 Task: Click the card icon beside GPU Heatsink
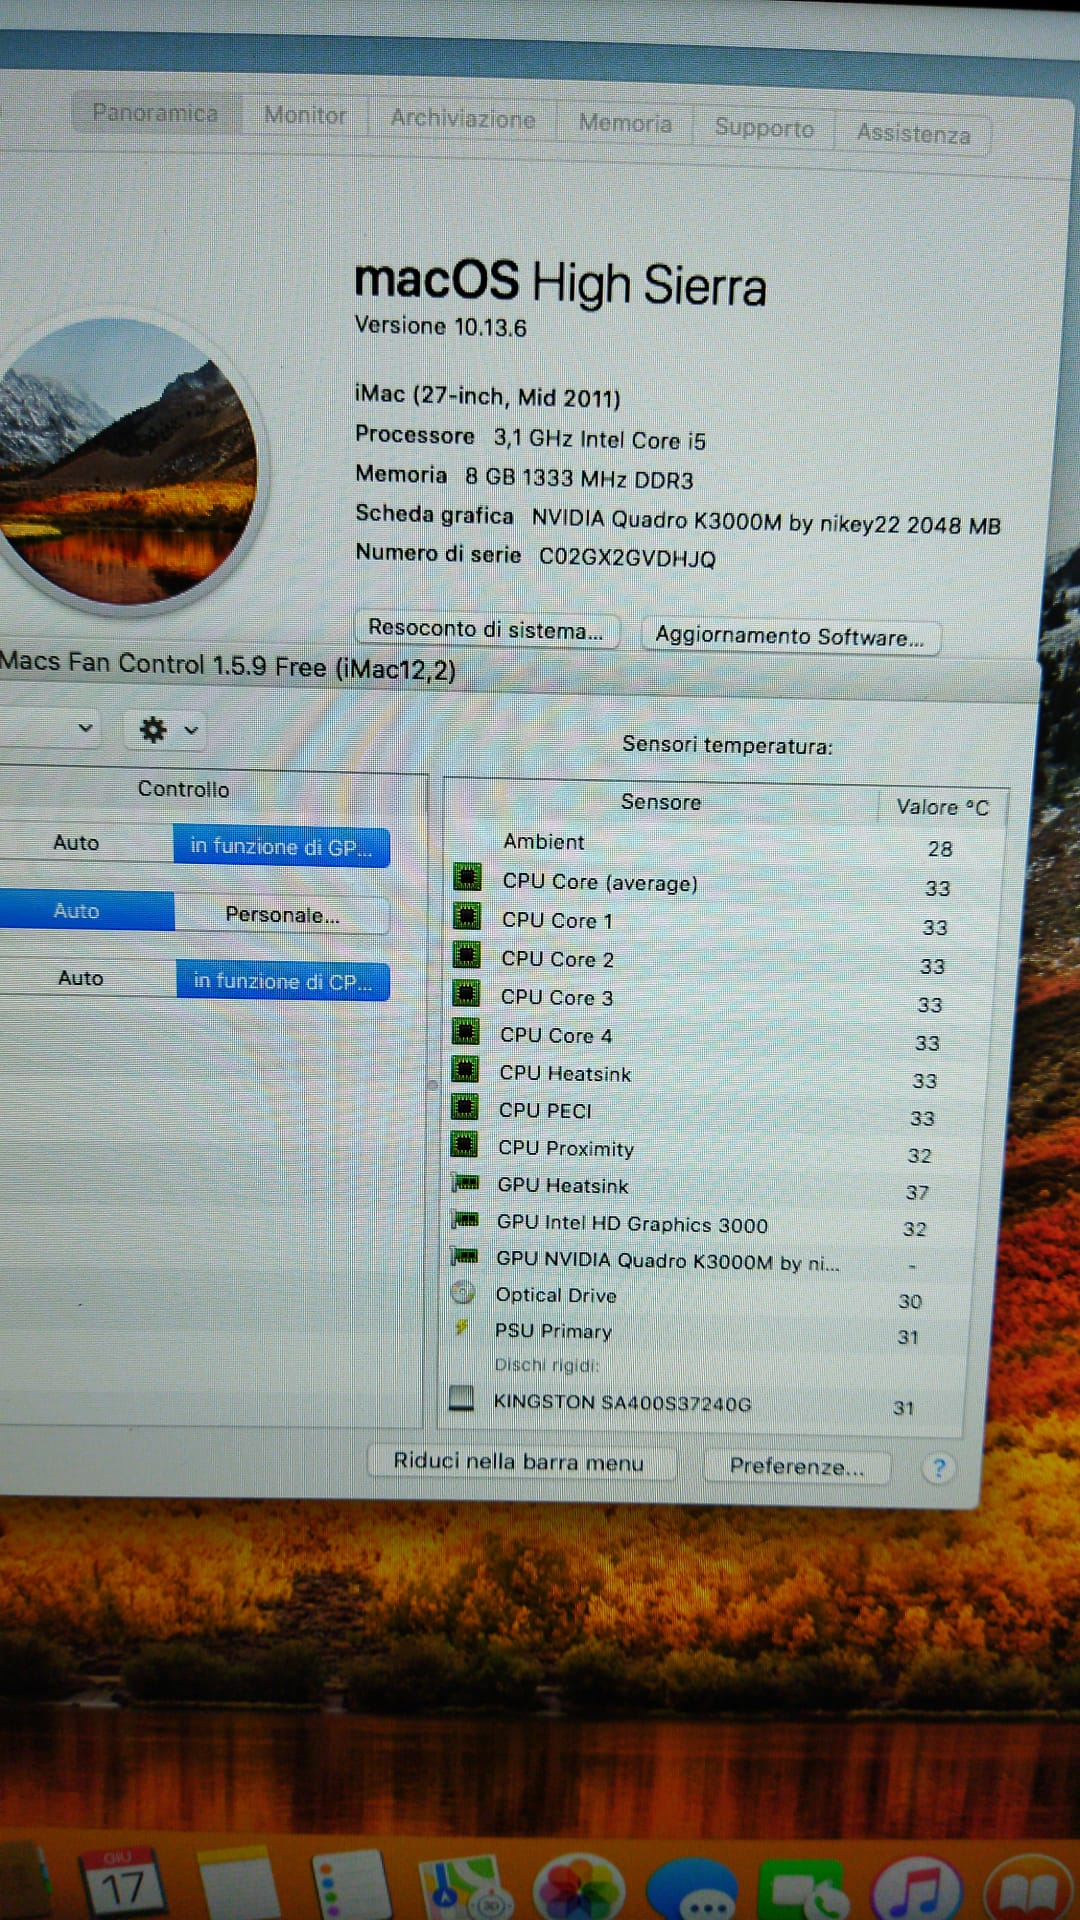[x=465, y=1183]
